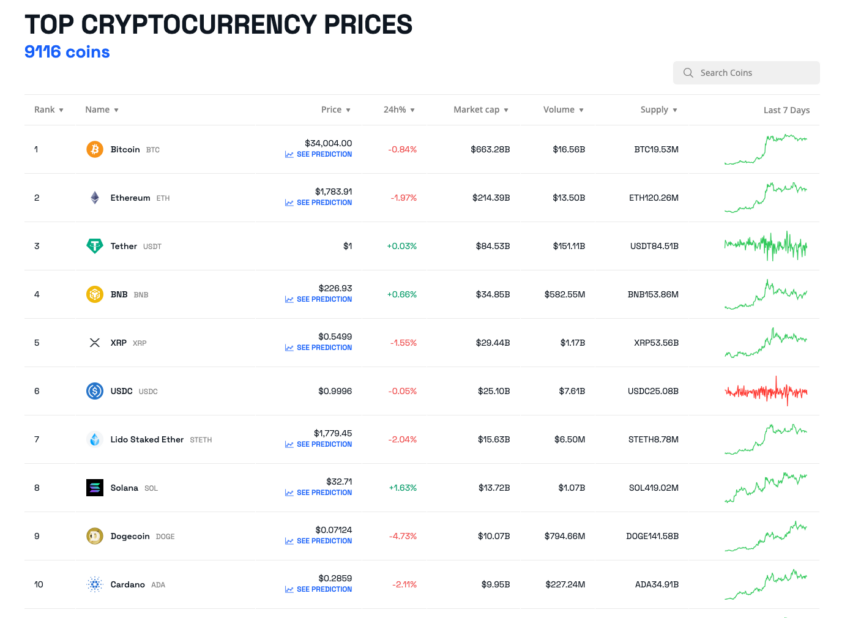Open the Market cap sort dropdown

[x=481, y=110]
